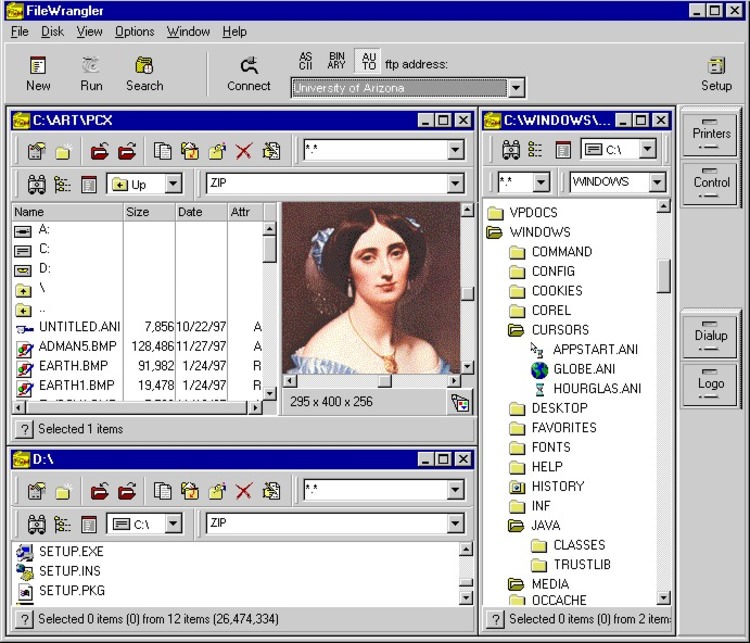Click the Printers button

coord(710,133)
